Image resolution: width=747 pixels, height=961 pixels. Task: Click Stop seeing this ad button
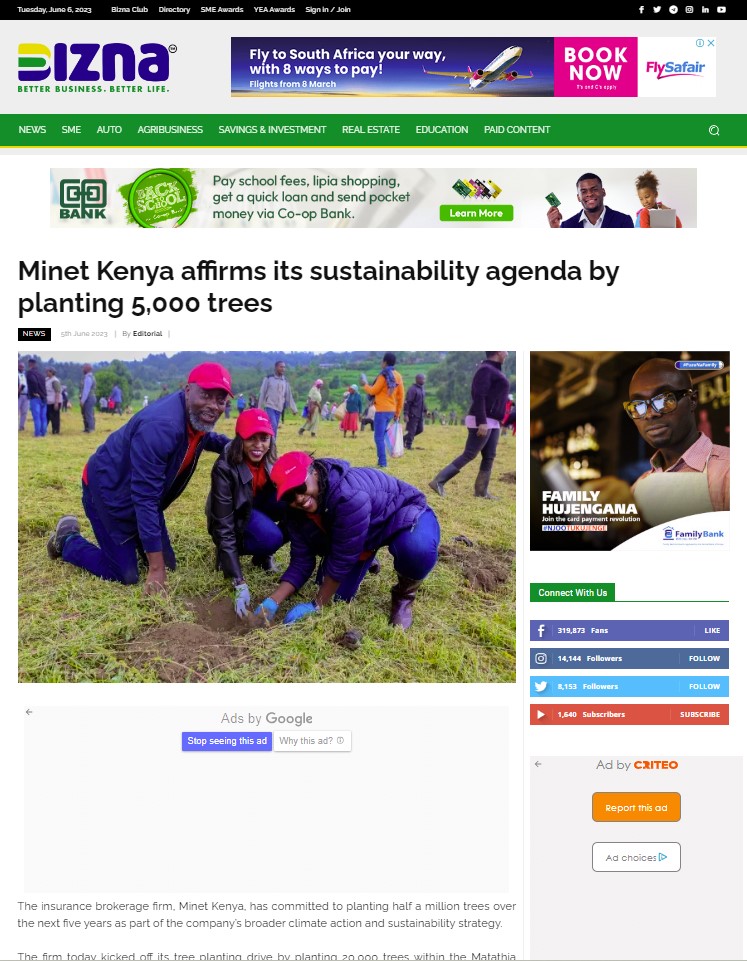pyautogui.click(x=227, y=741)
